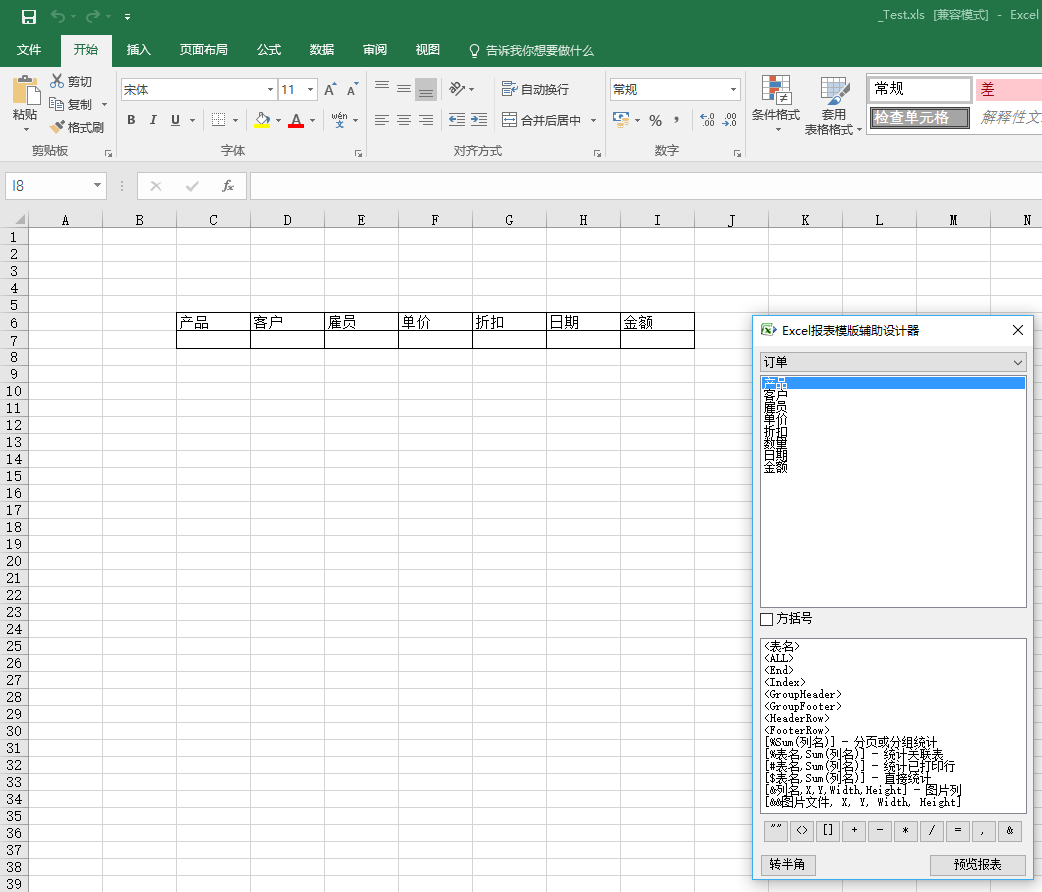
Task: Switch to the 审阅 (Review) tab
Action: (x=375, y=50)
